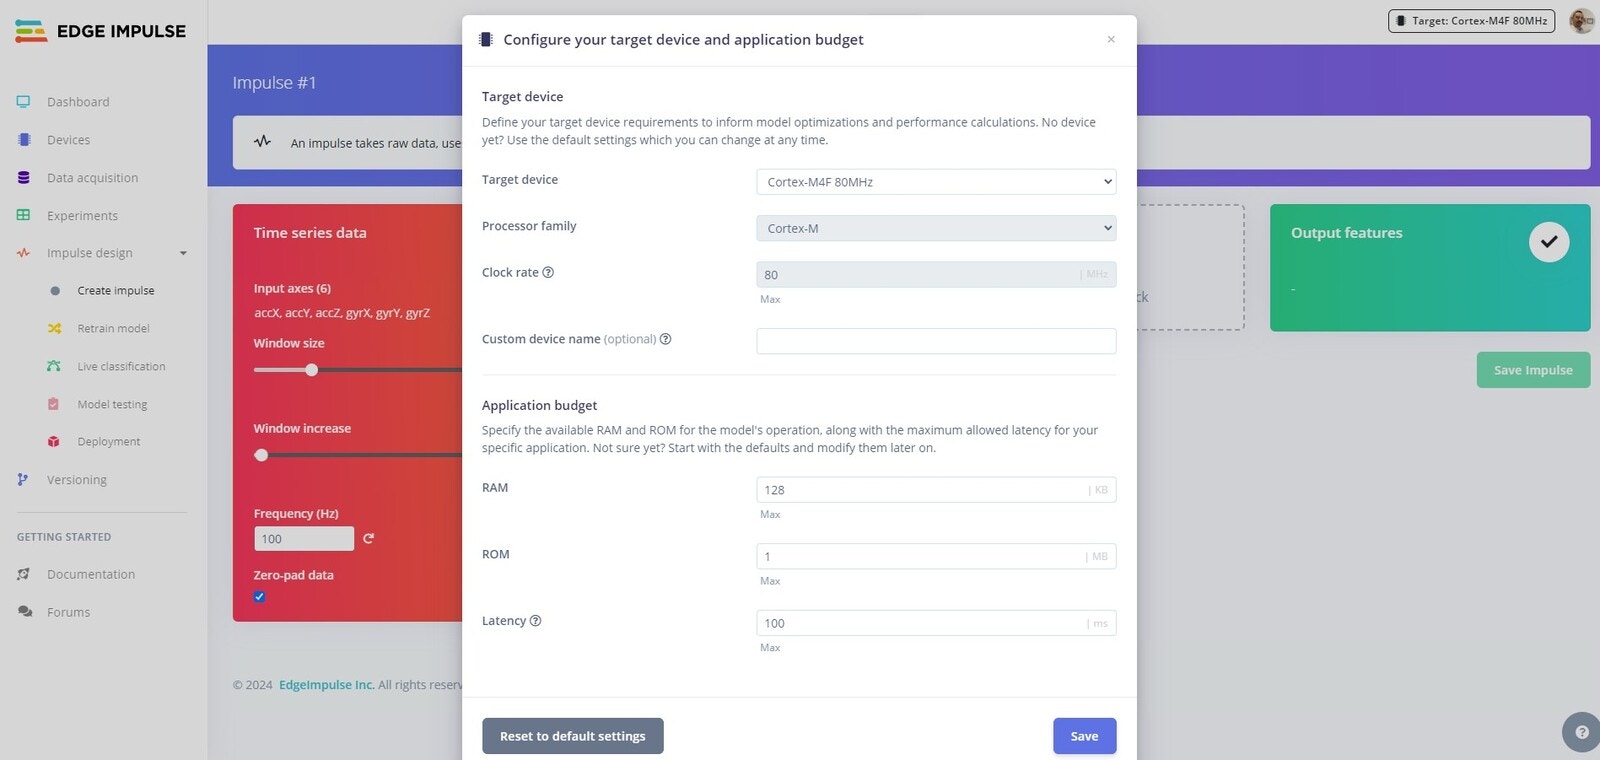Click the user avatar in top right
1600x760 pixels.
coord(1581,20)
